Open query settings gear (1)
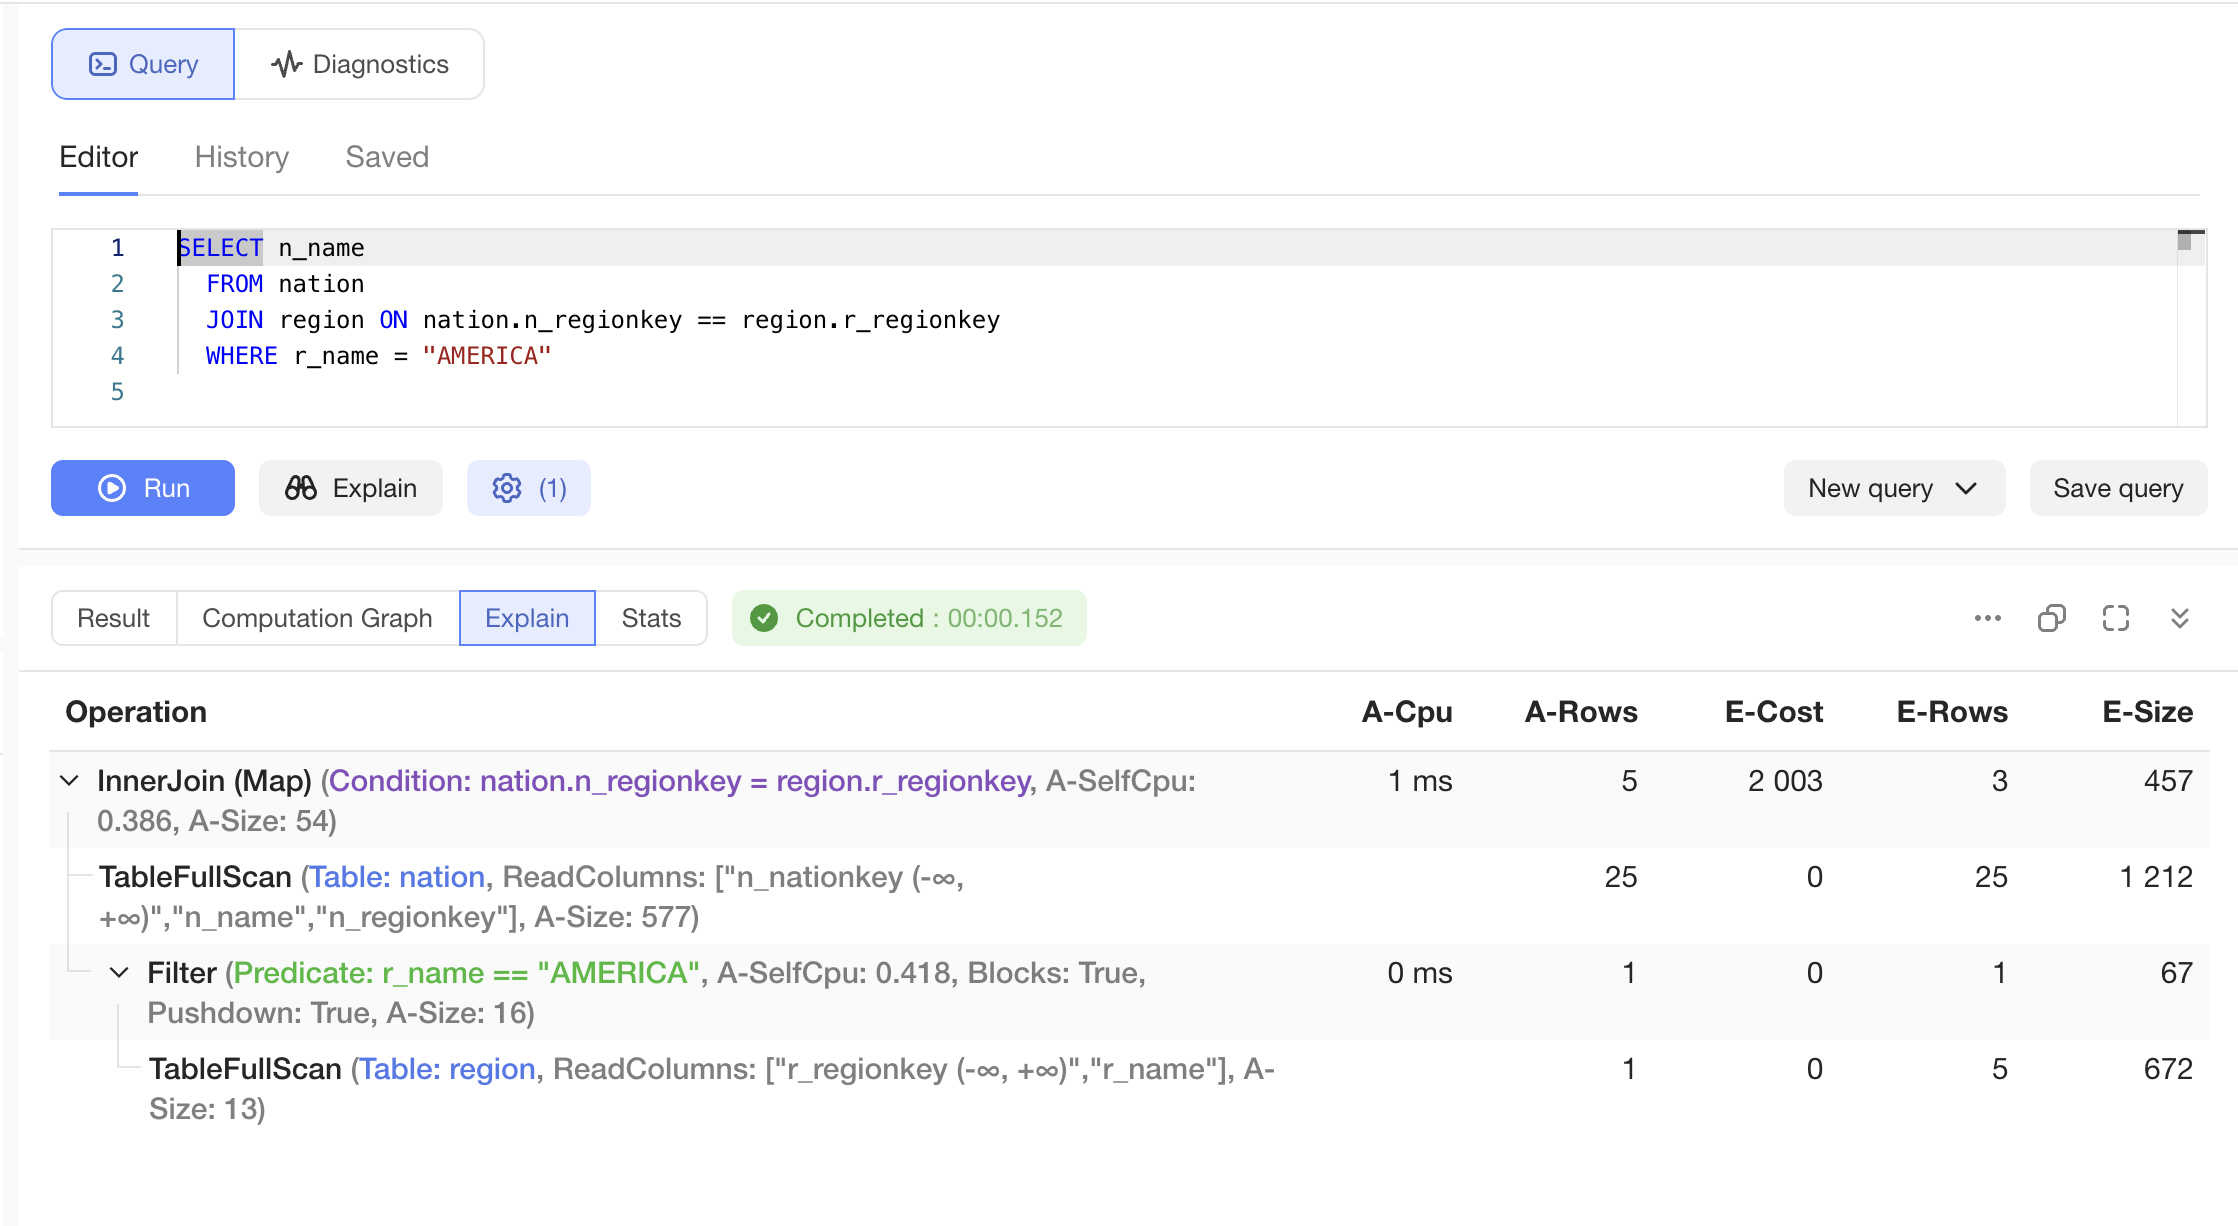This screenshot has height=1226, width=2238. (x=529, y=488)
